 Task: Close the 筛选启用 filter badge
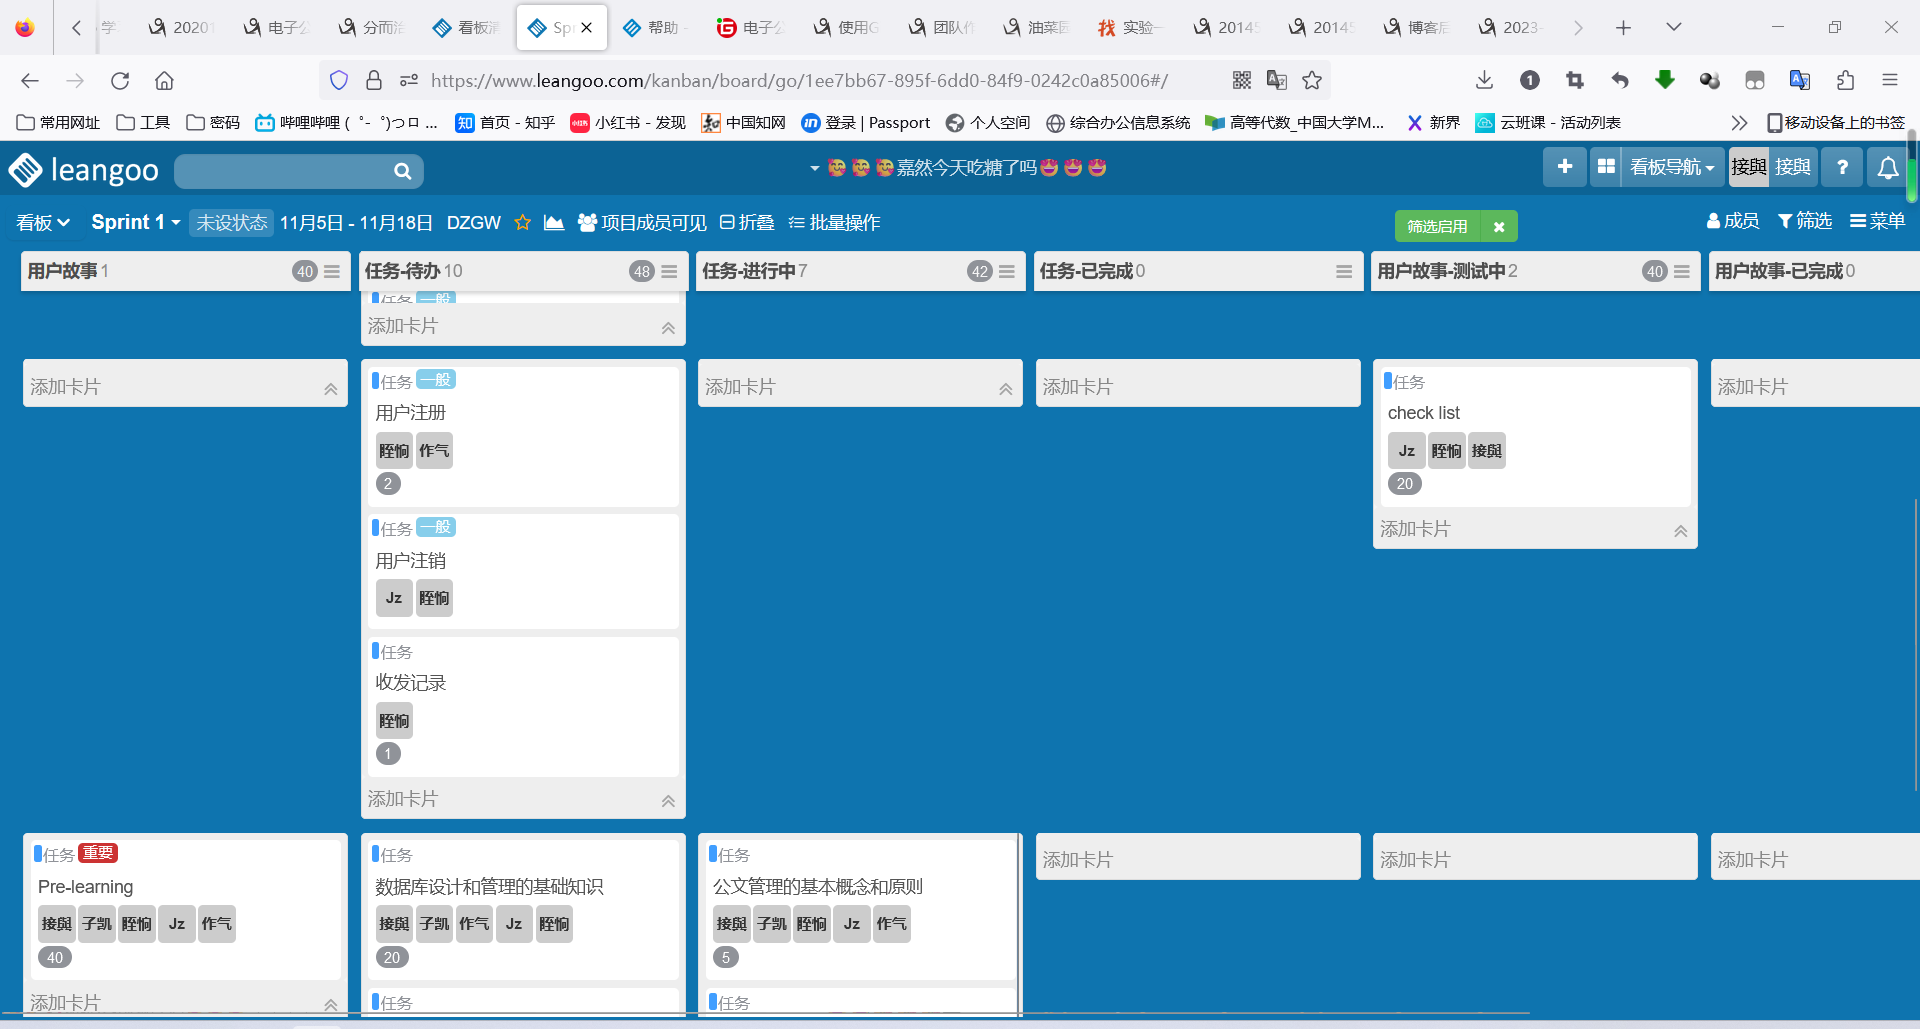[1498, 227]
